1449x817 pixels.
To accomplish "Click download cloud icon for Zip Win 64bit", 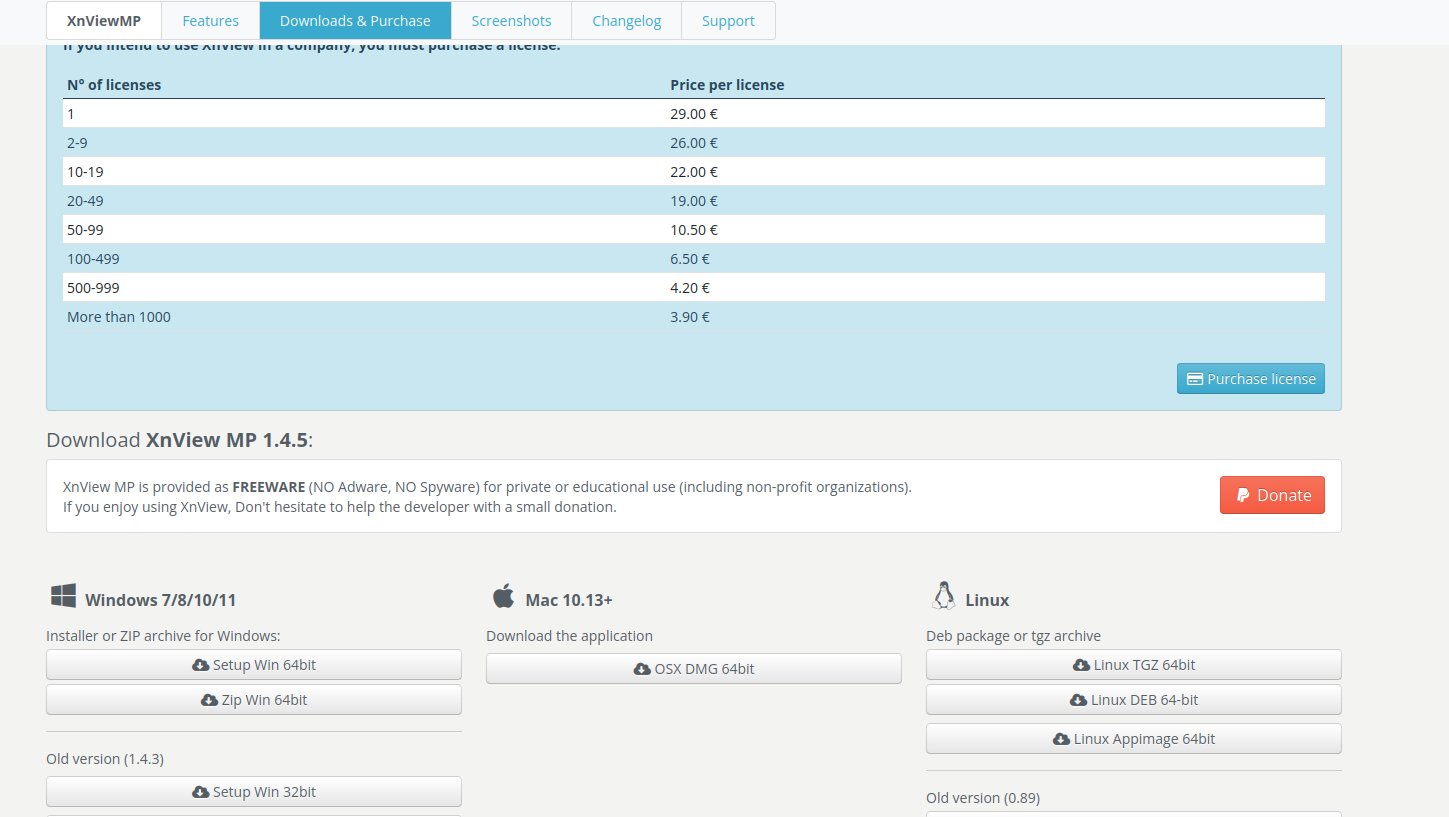I will [x=209, y=700].
